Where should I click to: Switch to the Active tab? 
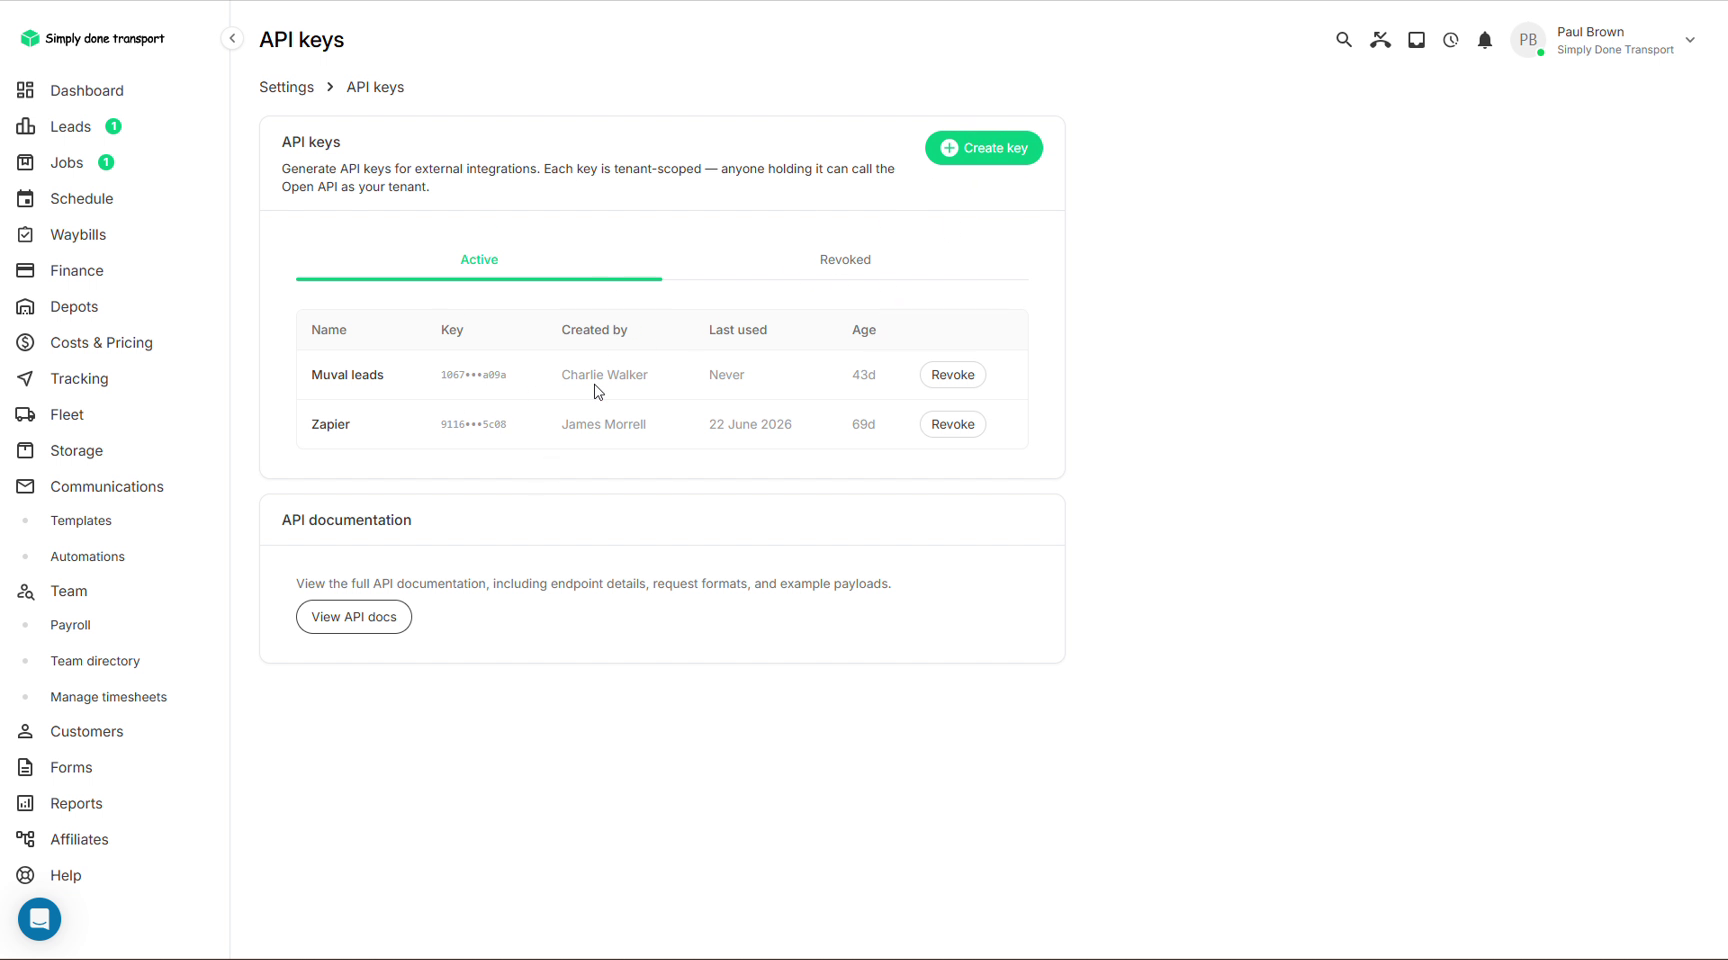tap(479, 260)
